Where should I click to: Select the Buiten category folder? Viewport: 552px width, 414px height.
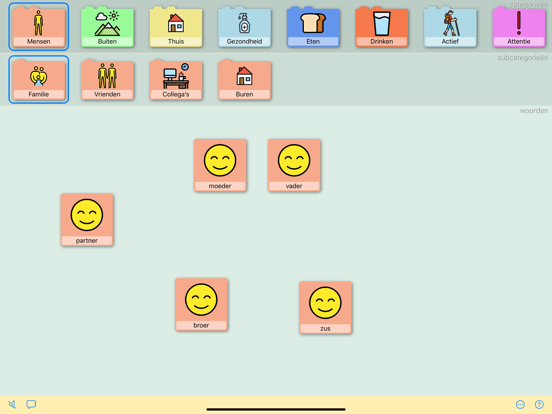107,27
